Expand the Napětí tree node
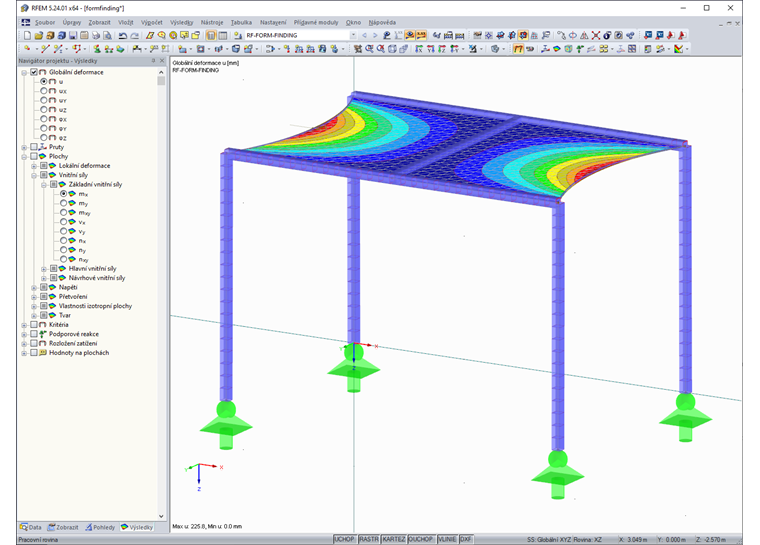Image resolution: width=760 pixels, height=545 pixels. click(34, 288)
